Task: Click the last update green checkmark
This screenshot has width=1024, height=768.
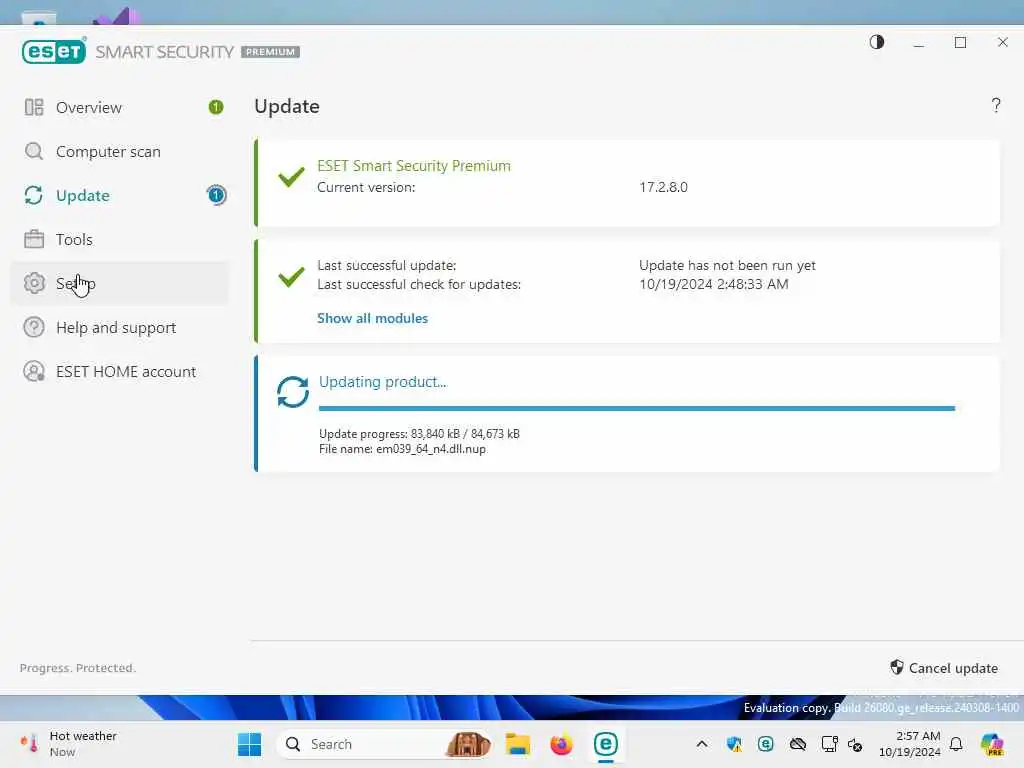Action: pyautogui.click(x=291, y=276)
